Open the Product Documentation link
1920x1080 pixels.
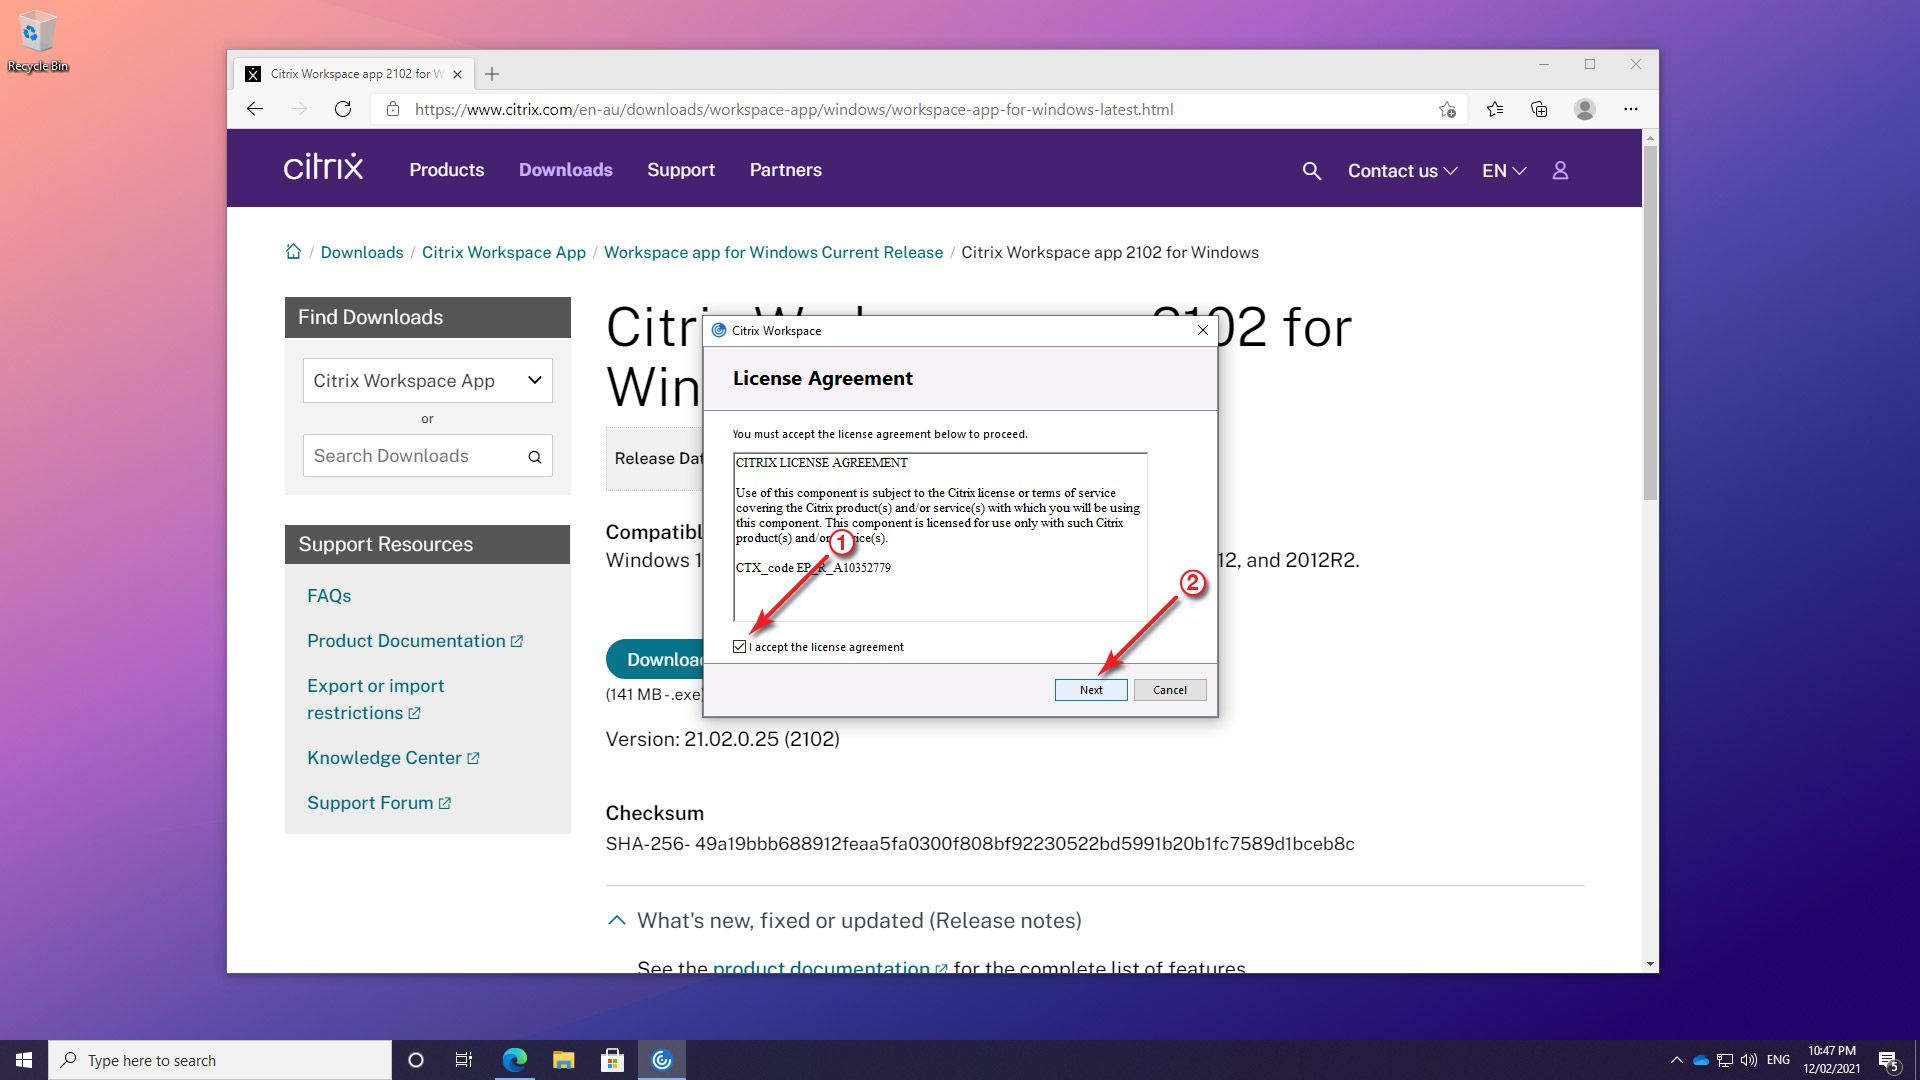click(406, 641)
